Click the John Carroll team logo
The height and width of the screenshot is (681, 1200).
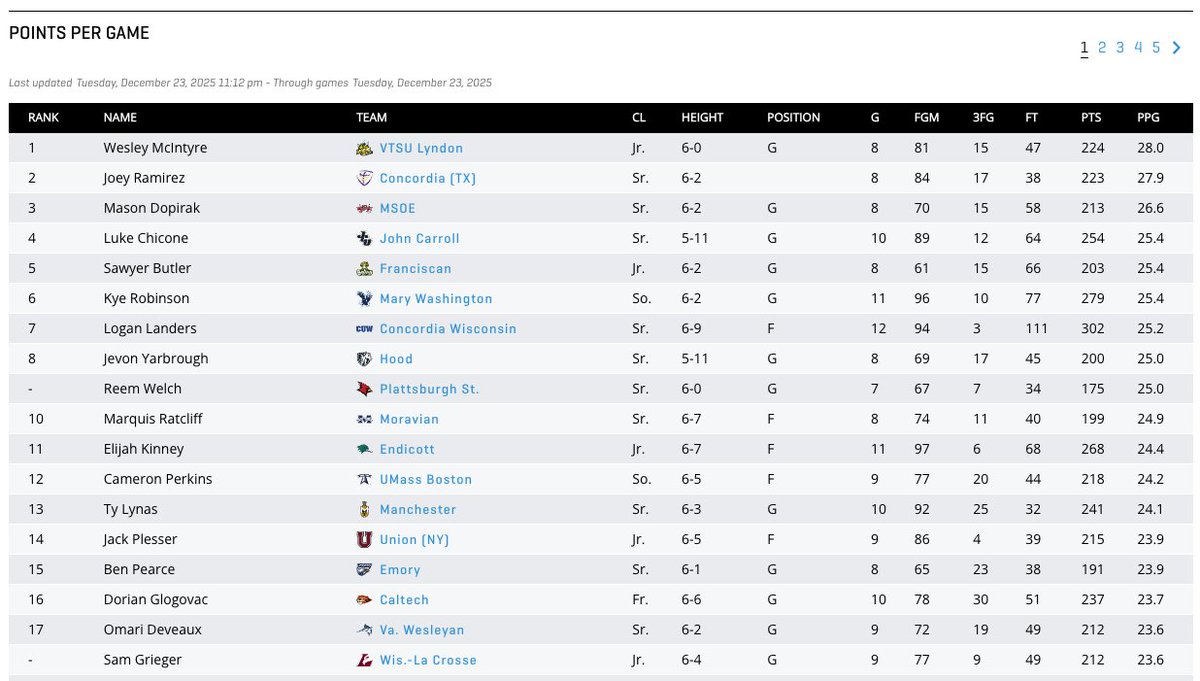pos(364,238)
